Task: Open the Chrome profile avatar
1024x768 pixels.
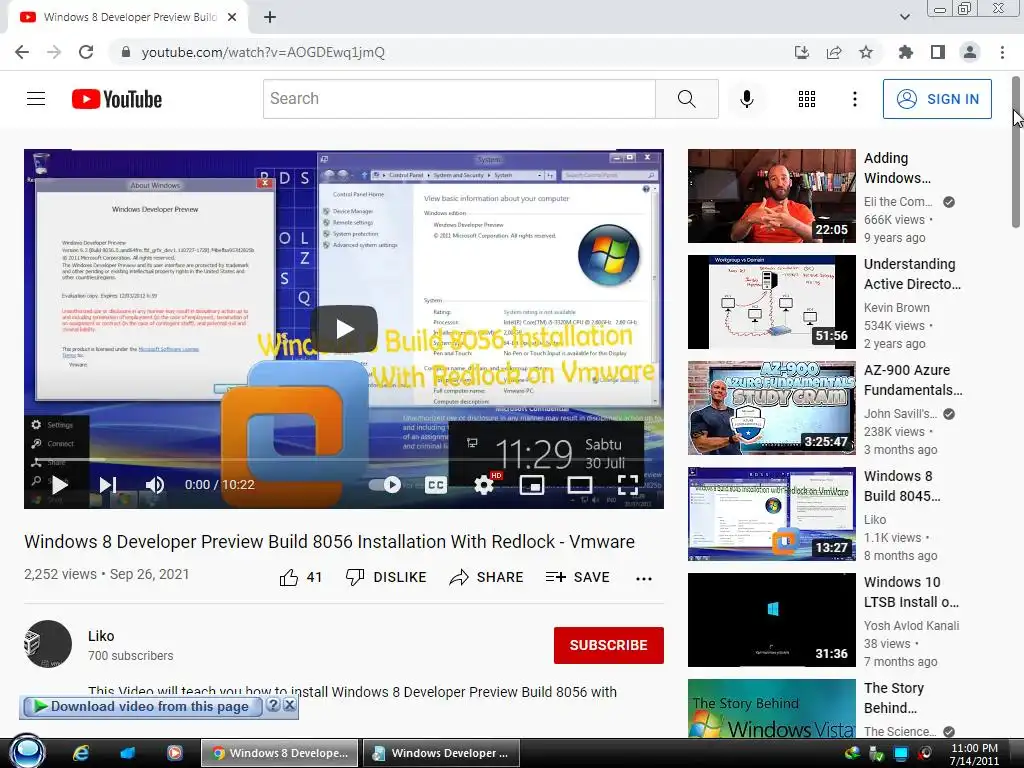Action: pos(970,52)
